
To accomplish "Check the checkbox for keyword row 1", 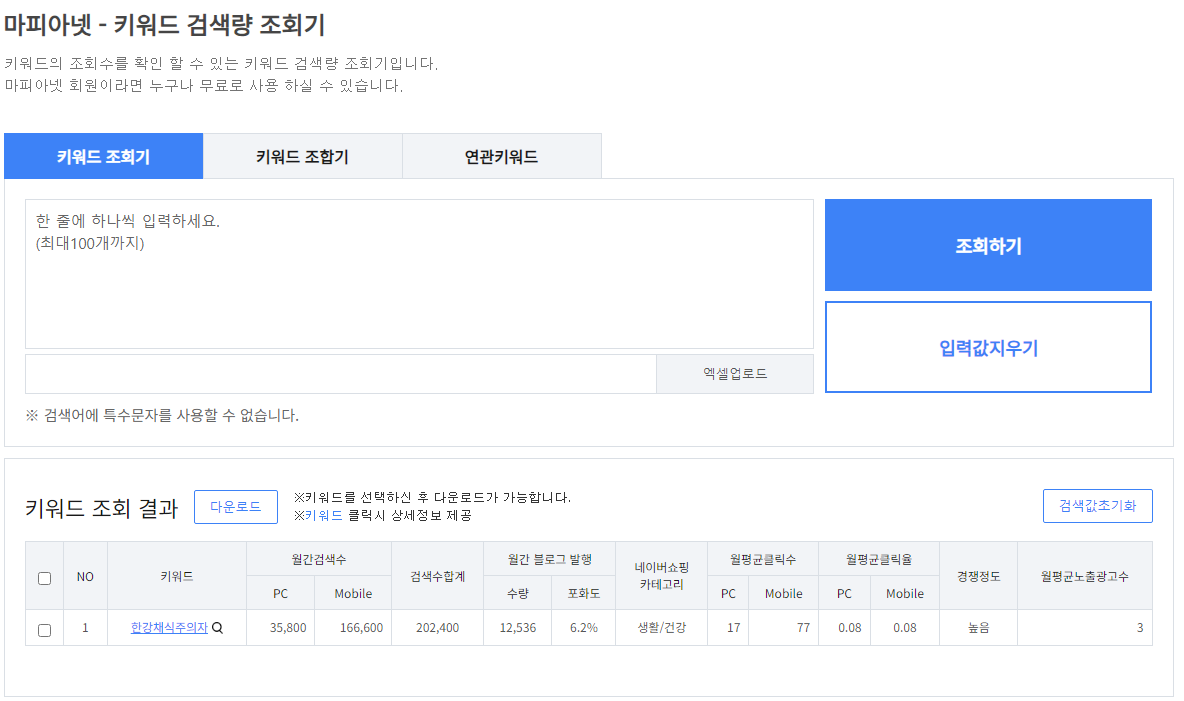I will click(43, 628).
